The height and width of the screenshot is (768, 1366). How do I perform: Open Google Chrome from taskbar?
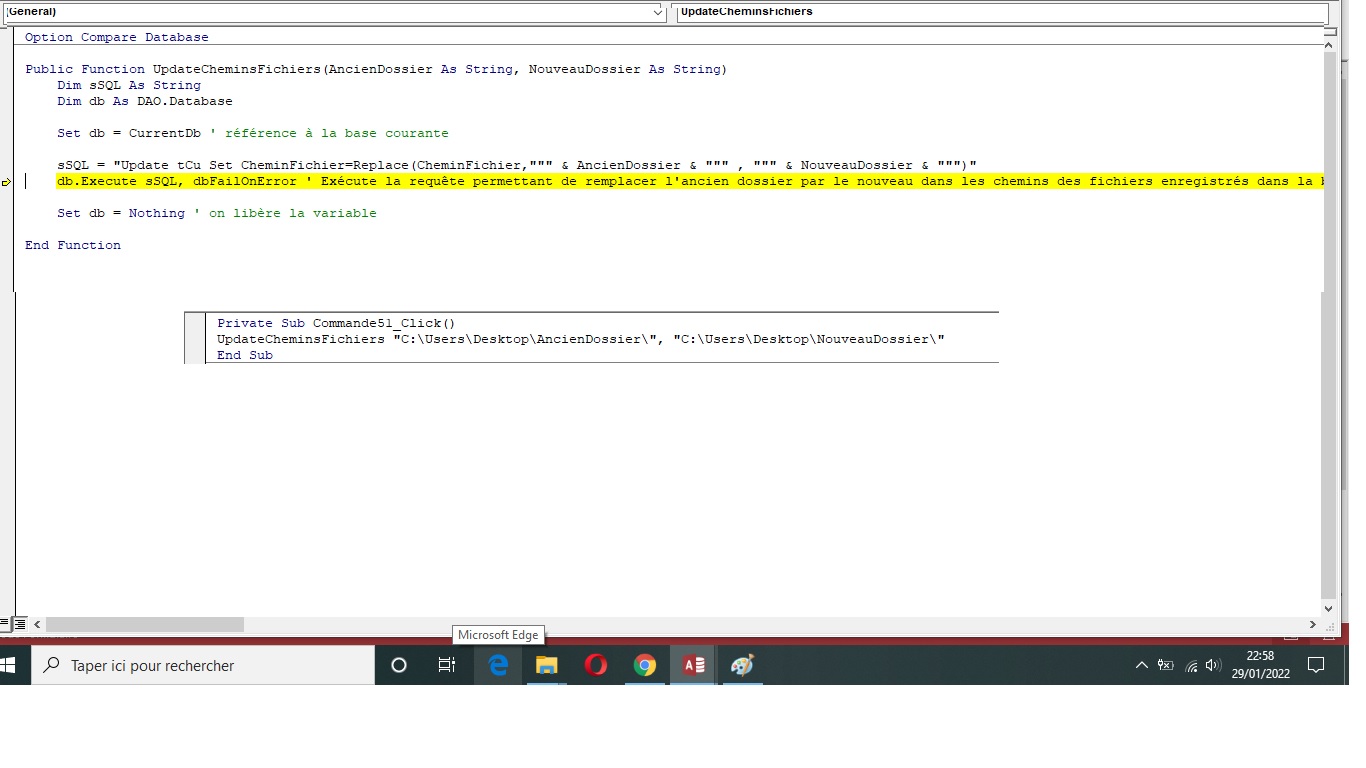point(645,665)
